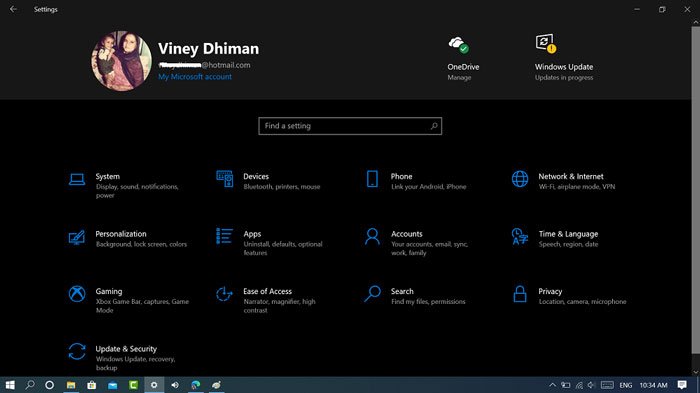700x393 pixels.
Task: Open the Accounts person icon
Action: [372, 236]
